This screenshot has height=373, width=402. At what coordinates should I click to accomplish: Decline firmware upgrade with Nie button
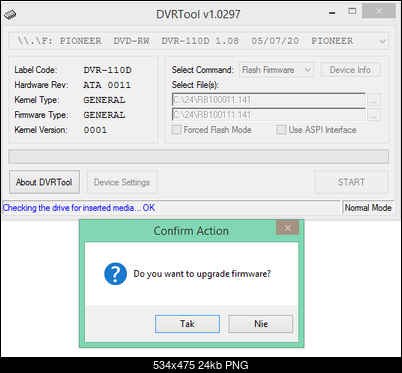tap(261, 324)
